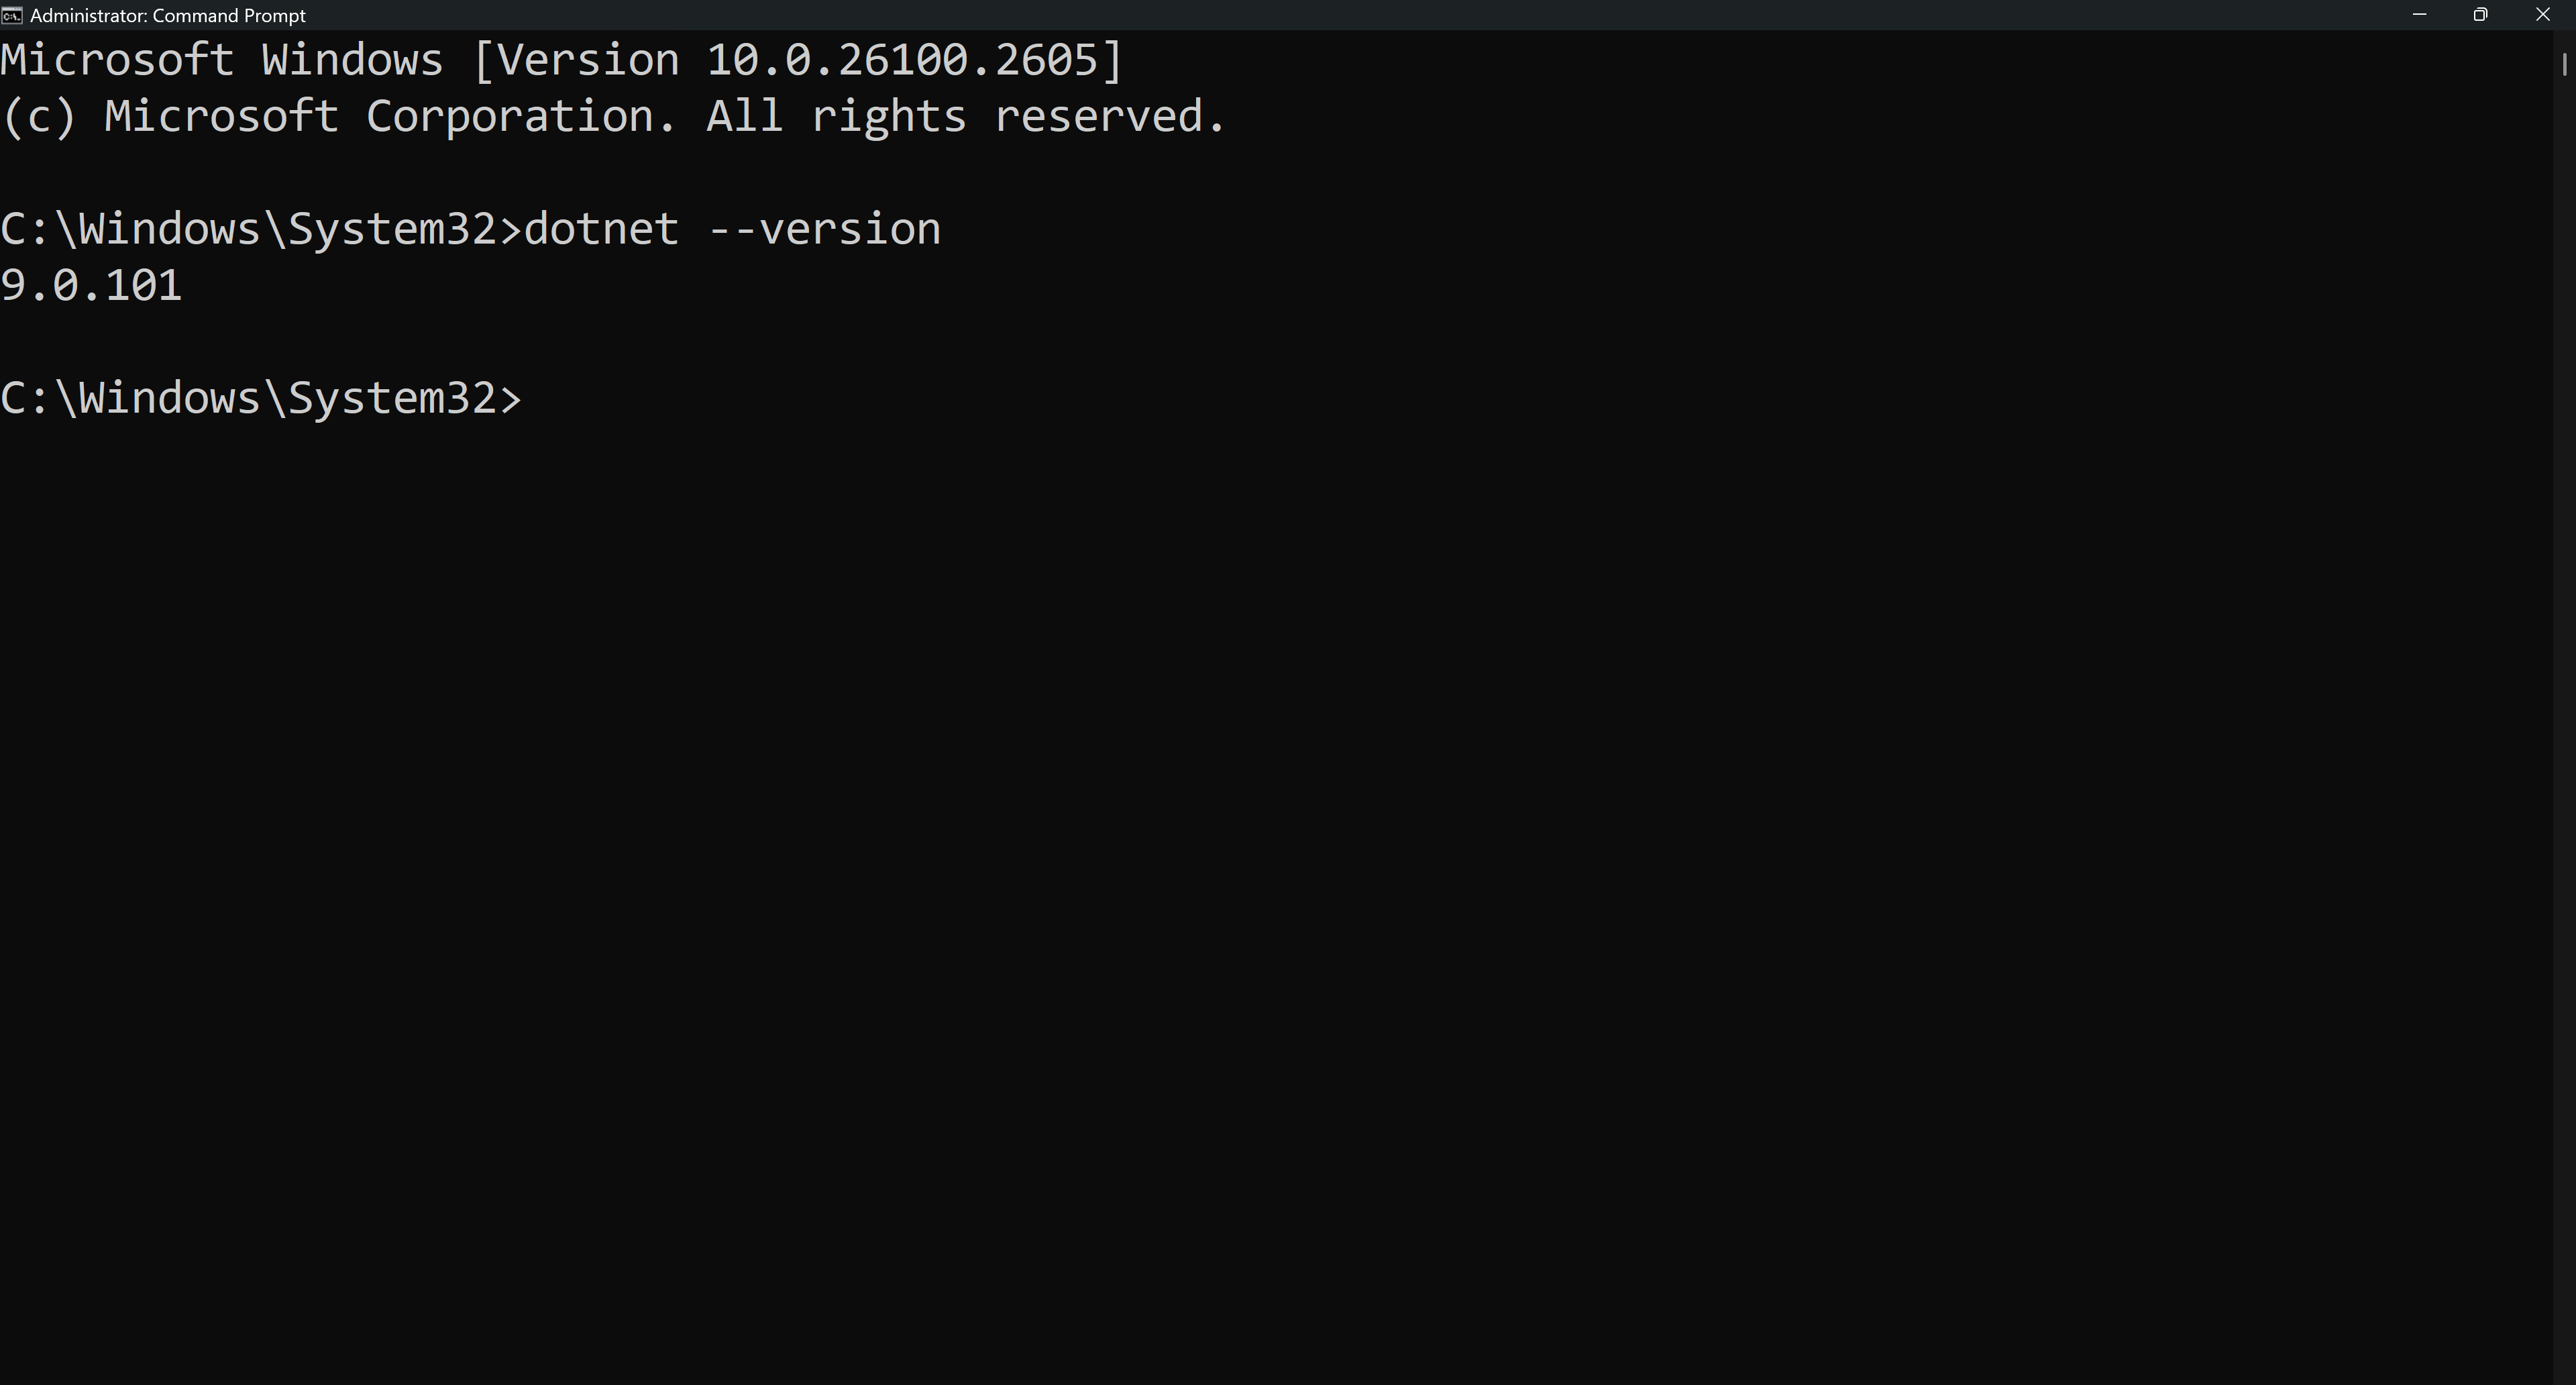Viewport: 2576px width, 1385px height.
Task: Click the 'Administrator: Command Prompt' title text
Action: tap(168, 15)
